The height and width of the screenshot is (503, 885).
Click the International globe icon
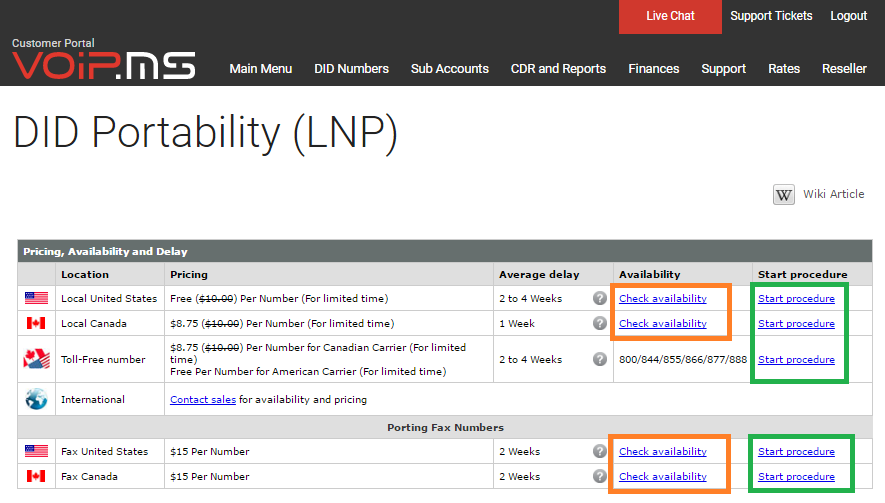click(36, 399)
